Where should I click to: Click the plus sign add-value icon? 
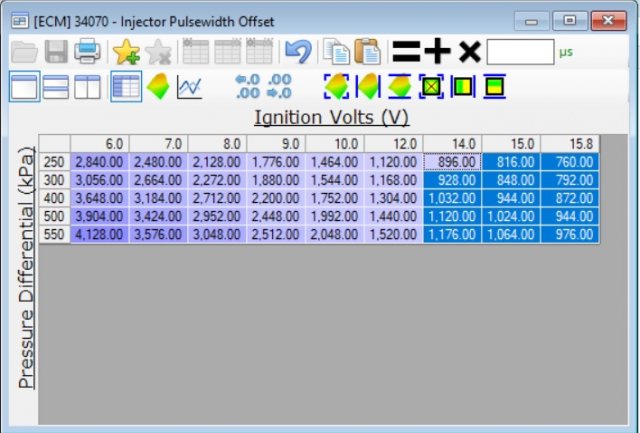[437, 52]
